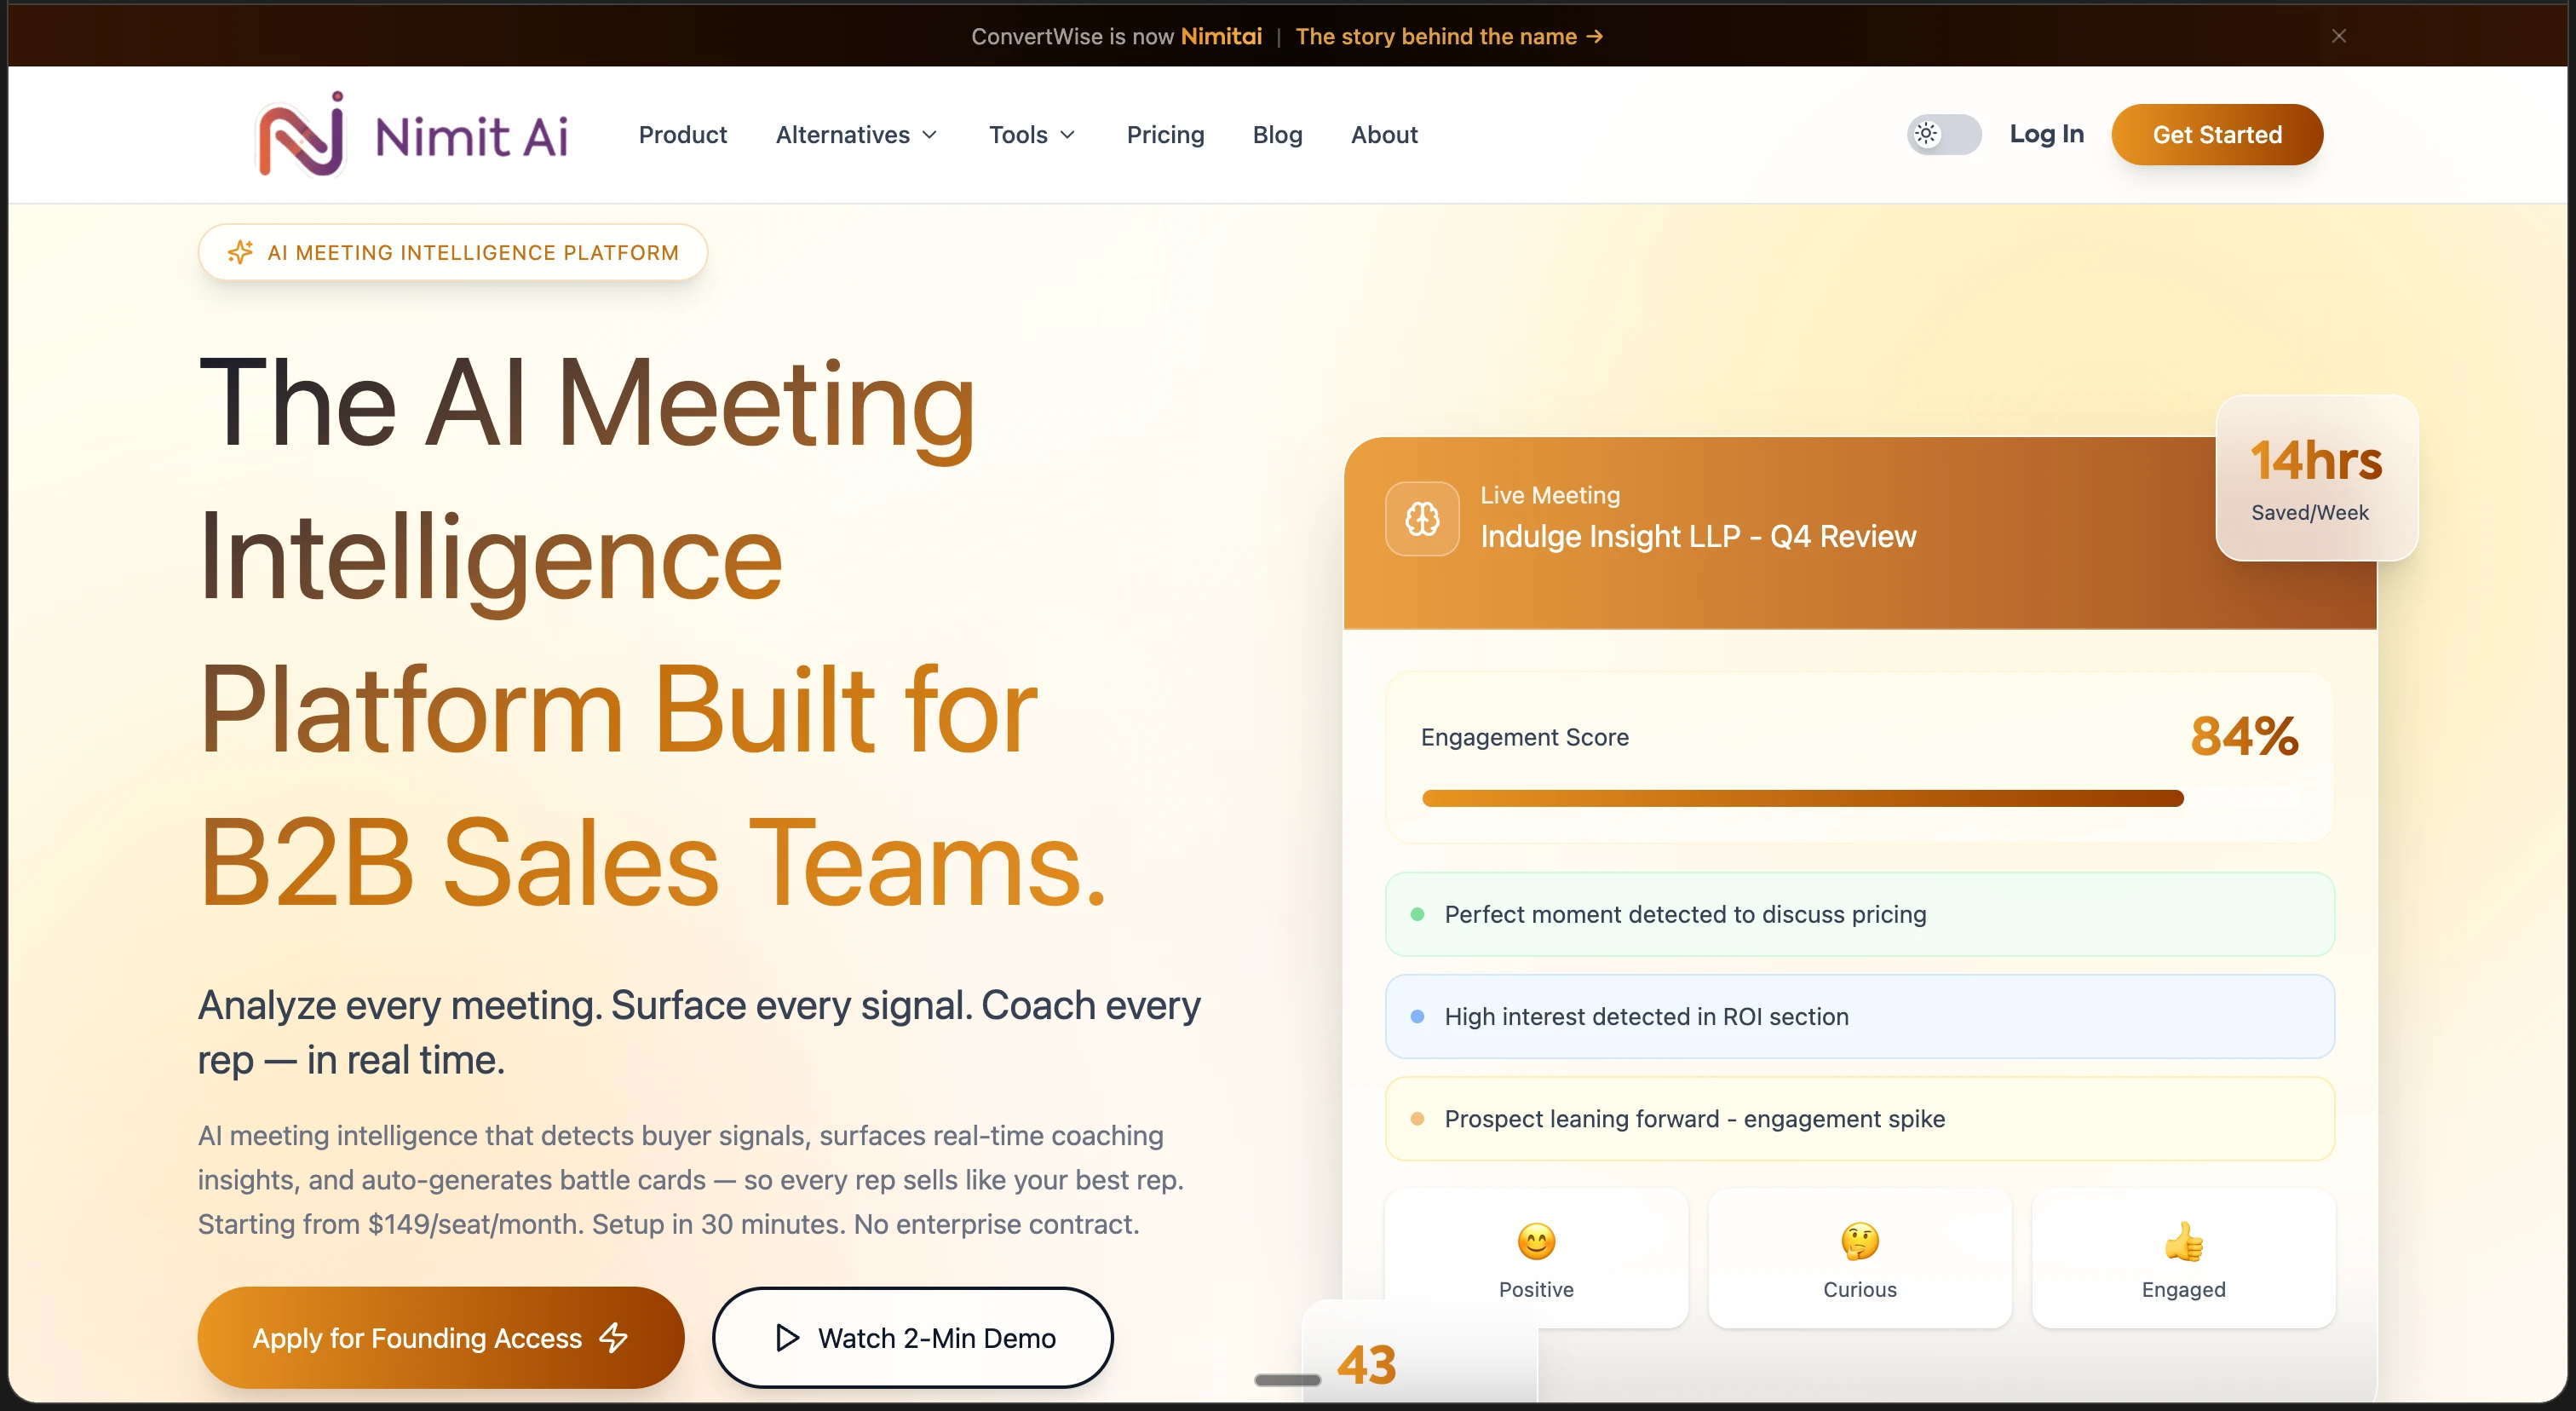Dismiss the announcement banner with the X
The image size is (2576, 1411).
(x=2338, y=36)
